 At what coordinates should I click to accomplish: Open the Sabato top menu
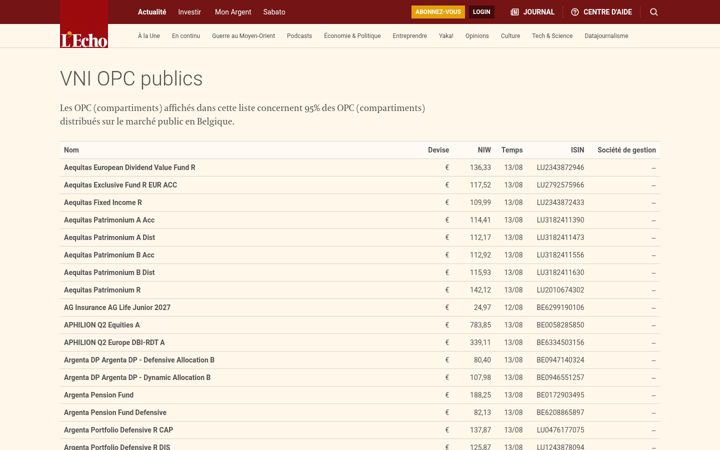[x=274, y=12]
